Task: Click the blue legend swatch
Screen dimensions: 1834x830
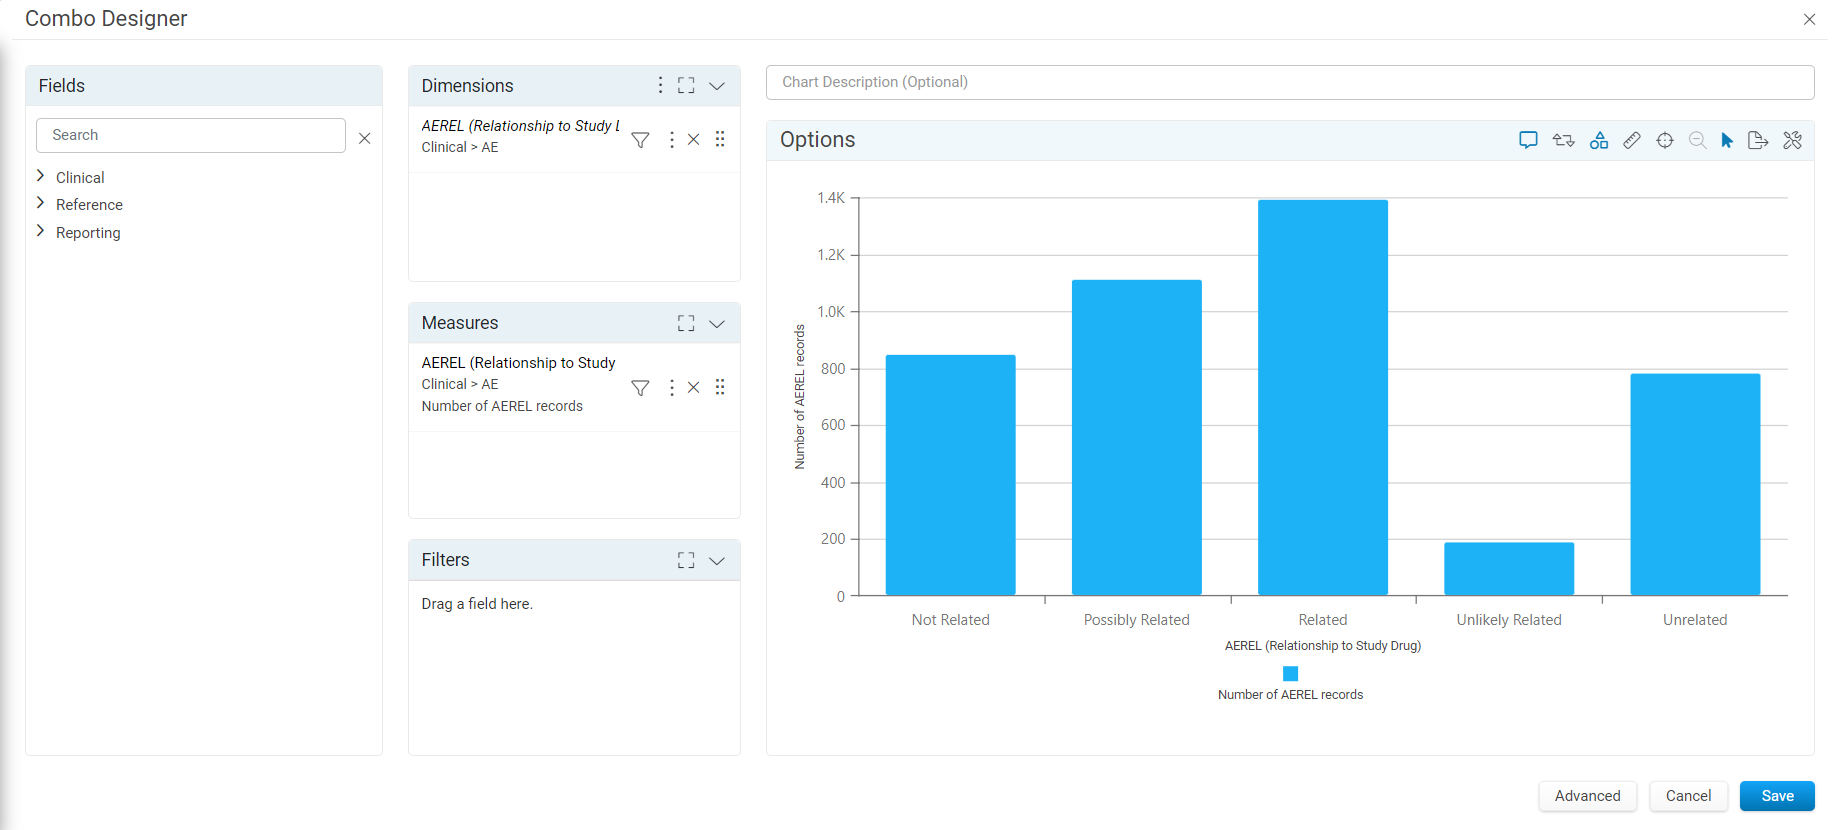Action: 1290,674
